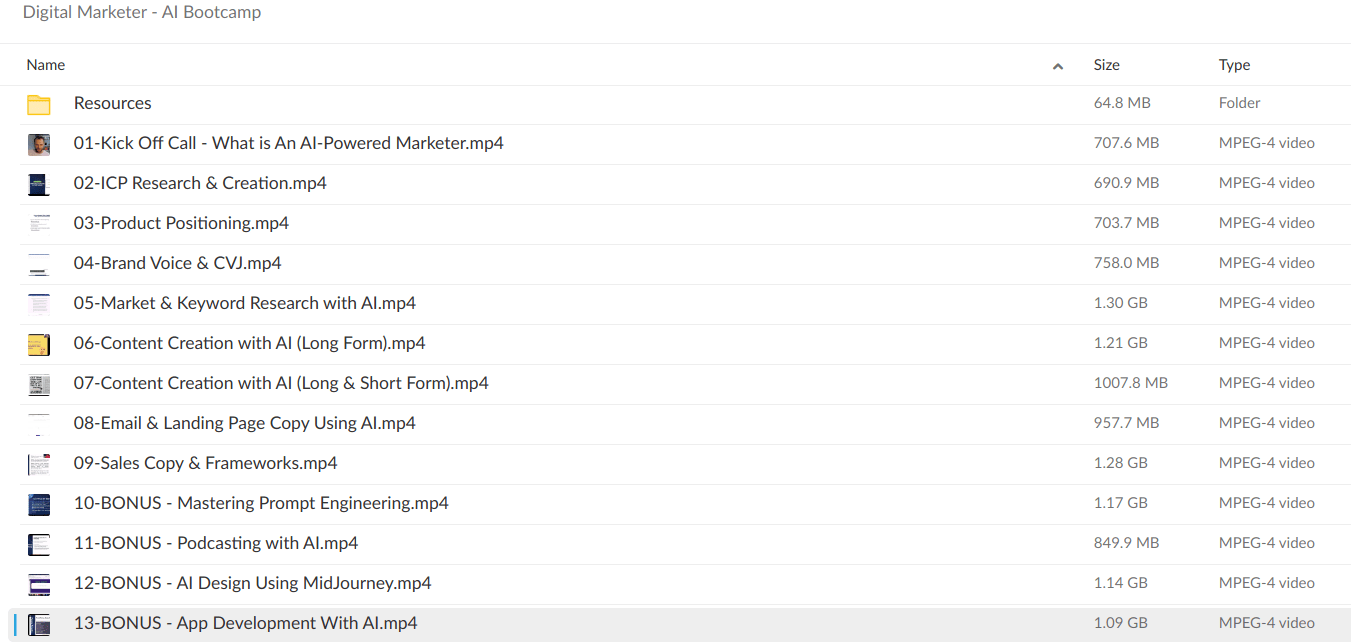Click the 01-Kick Off Call video thumbnail
Viewport: 1351px width, 643px height.
(39, 144)
